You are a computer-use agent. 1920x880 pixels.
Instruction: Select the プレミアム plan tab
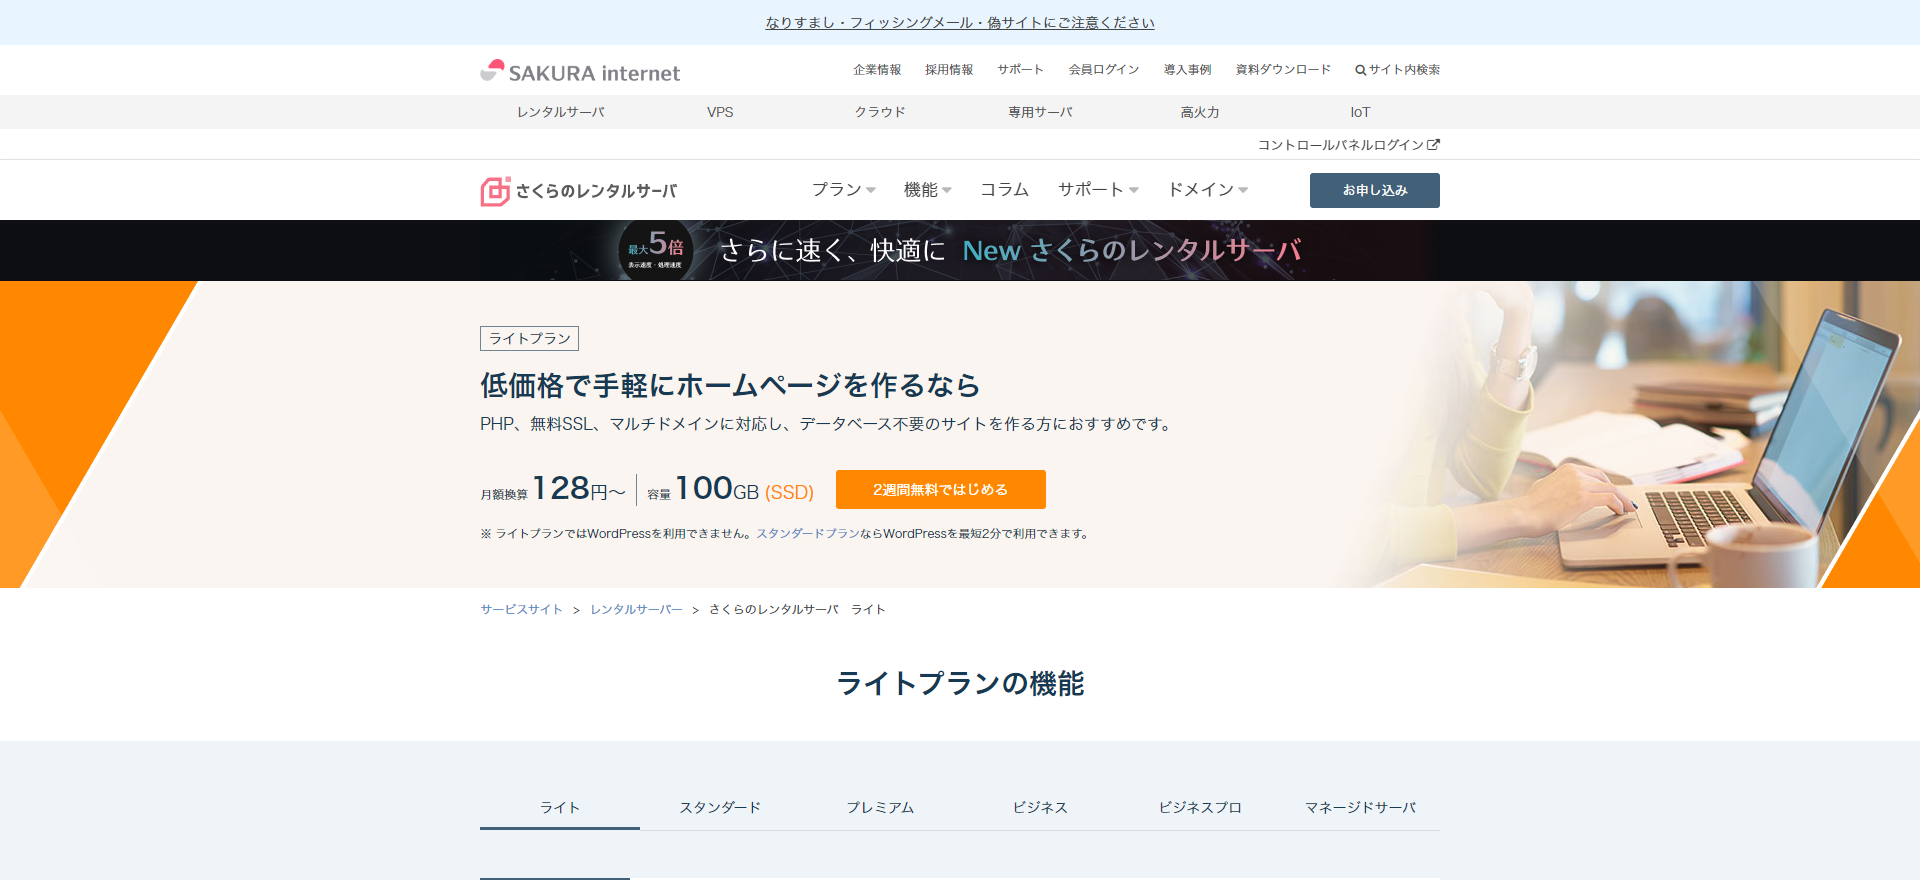pyautogui.click(x=880, y=808)
